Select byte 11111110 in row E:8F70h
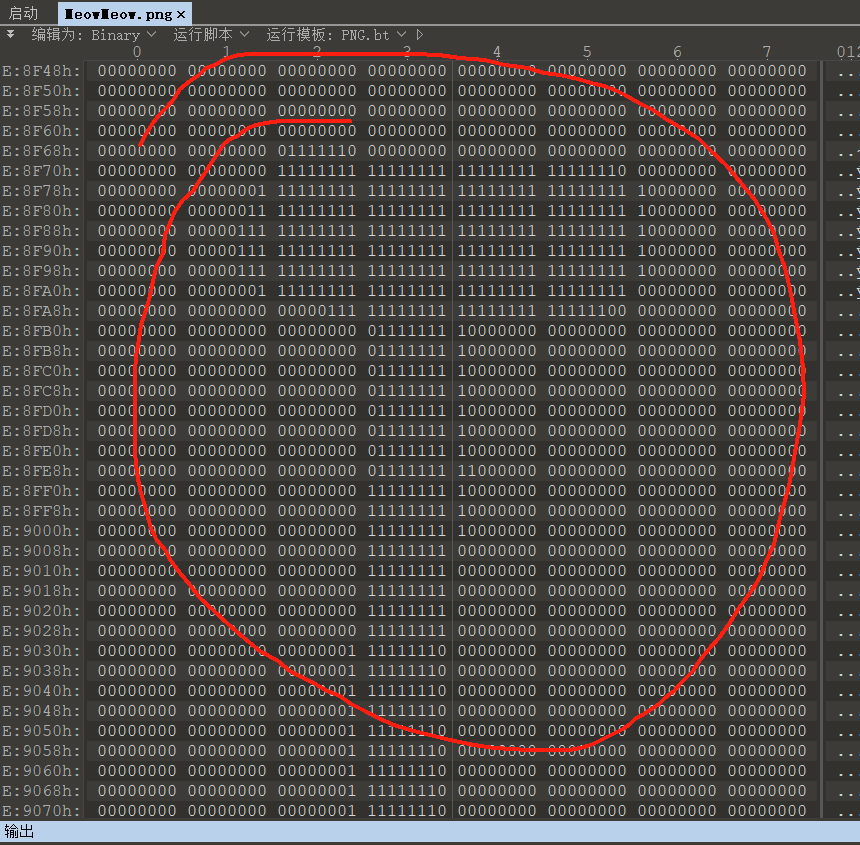 coord(587,171)
